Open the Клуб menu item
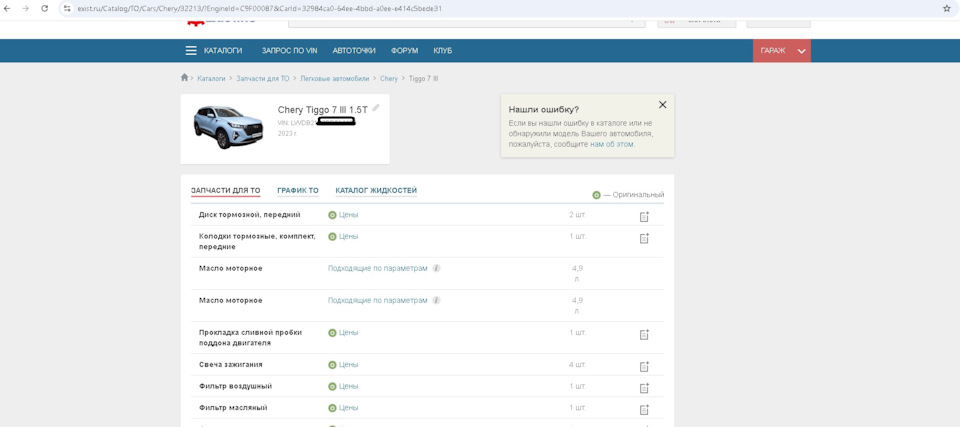 coord(443,51)
